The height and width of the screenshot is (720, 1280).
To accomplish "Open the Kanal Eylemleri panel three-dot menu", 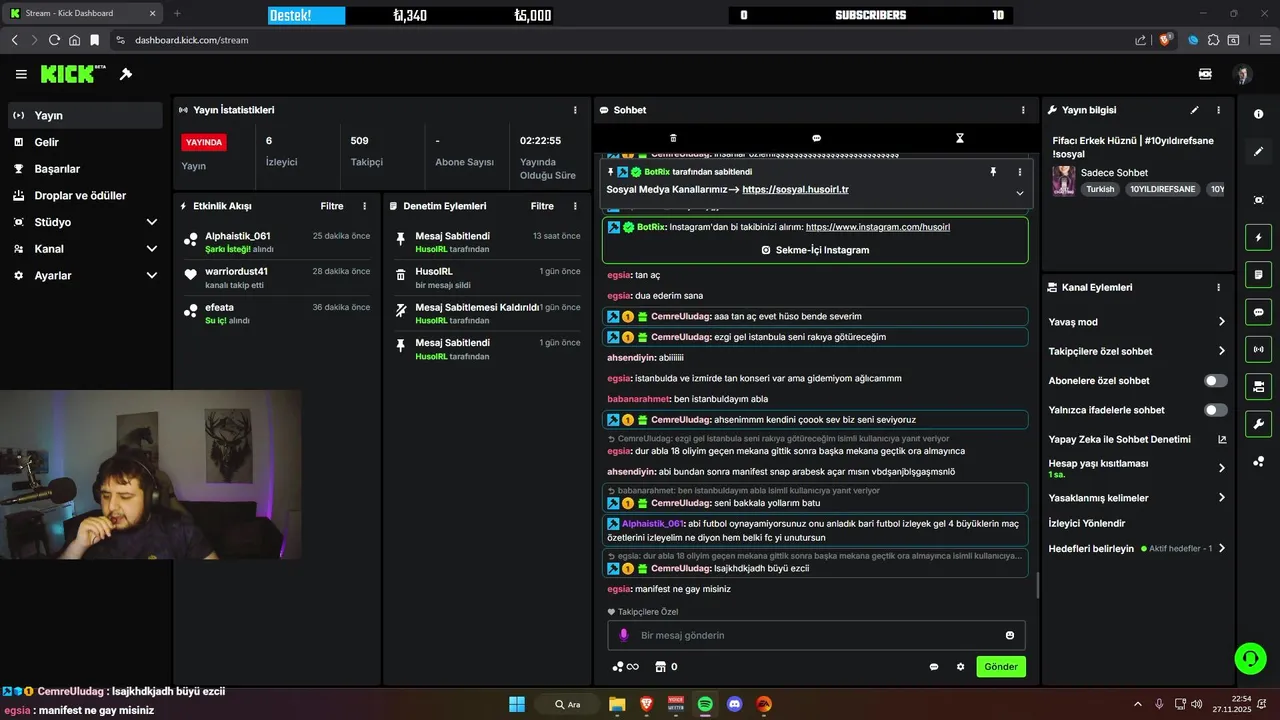I will click(x=1218, y=287).
